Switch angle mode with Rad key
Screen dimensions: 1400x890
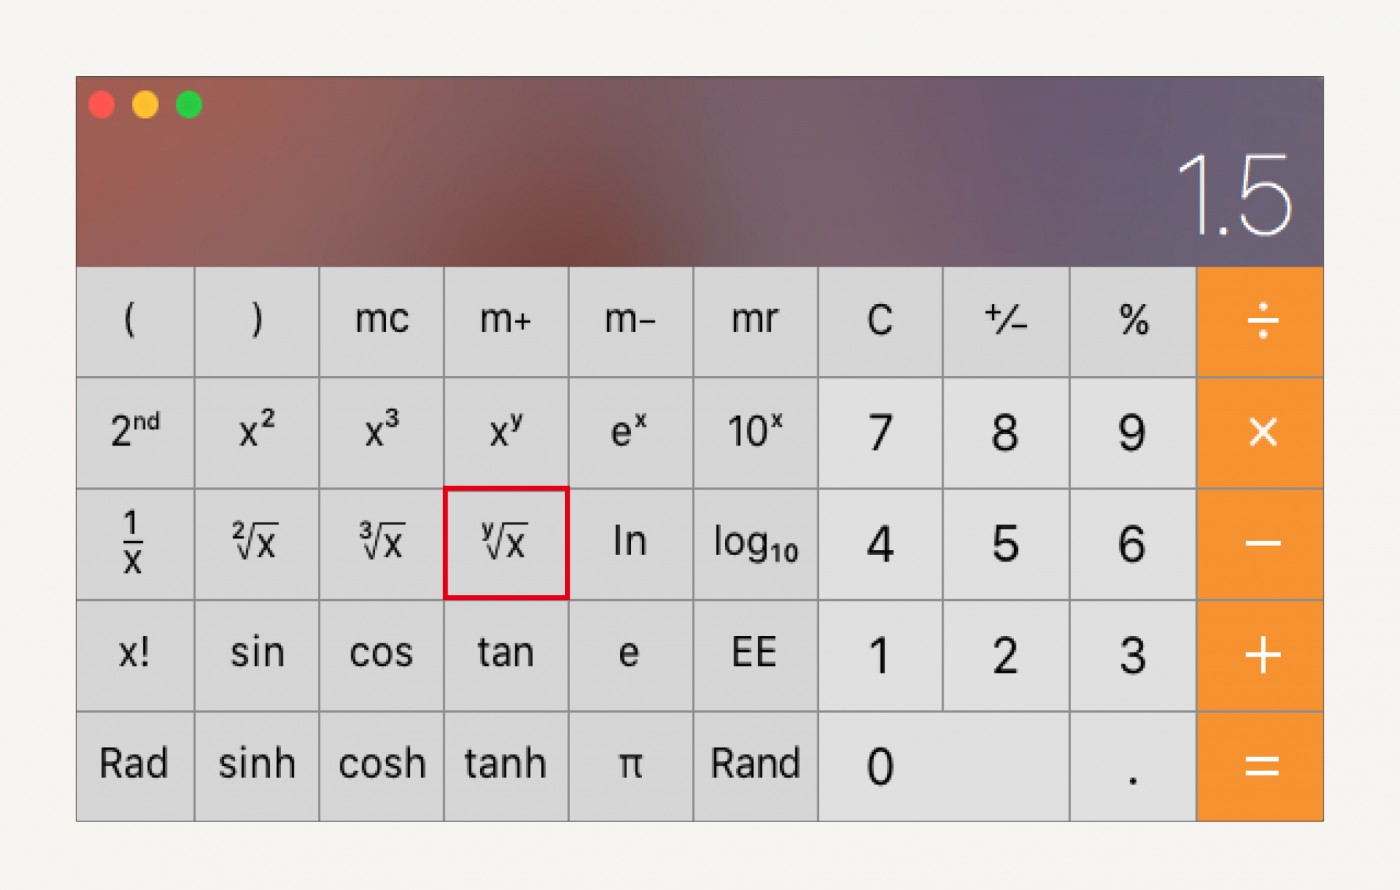pos(135,767)
